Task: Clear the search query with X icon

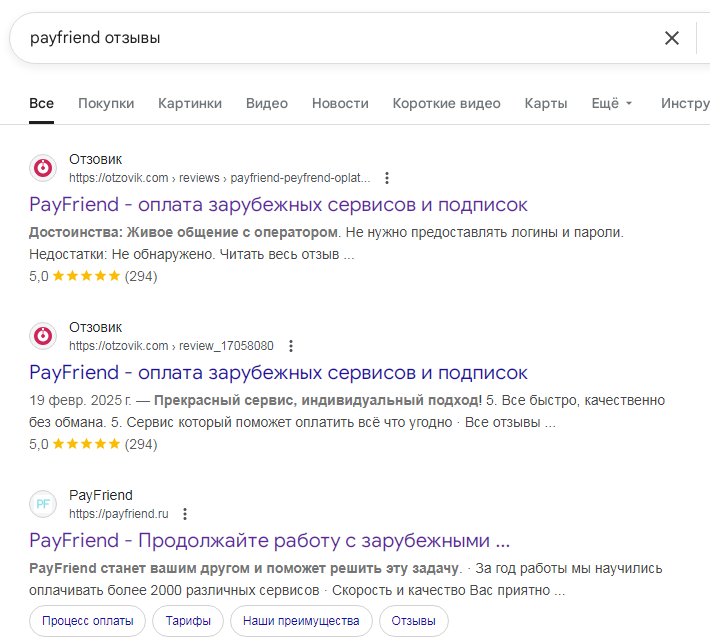Action: point(671,38)
